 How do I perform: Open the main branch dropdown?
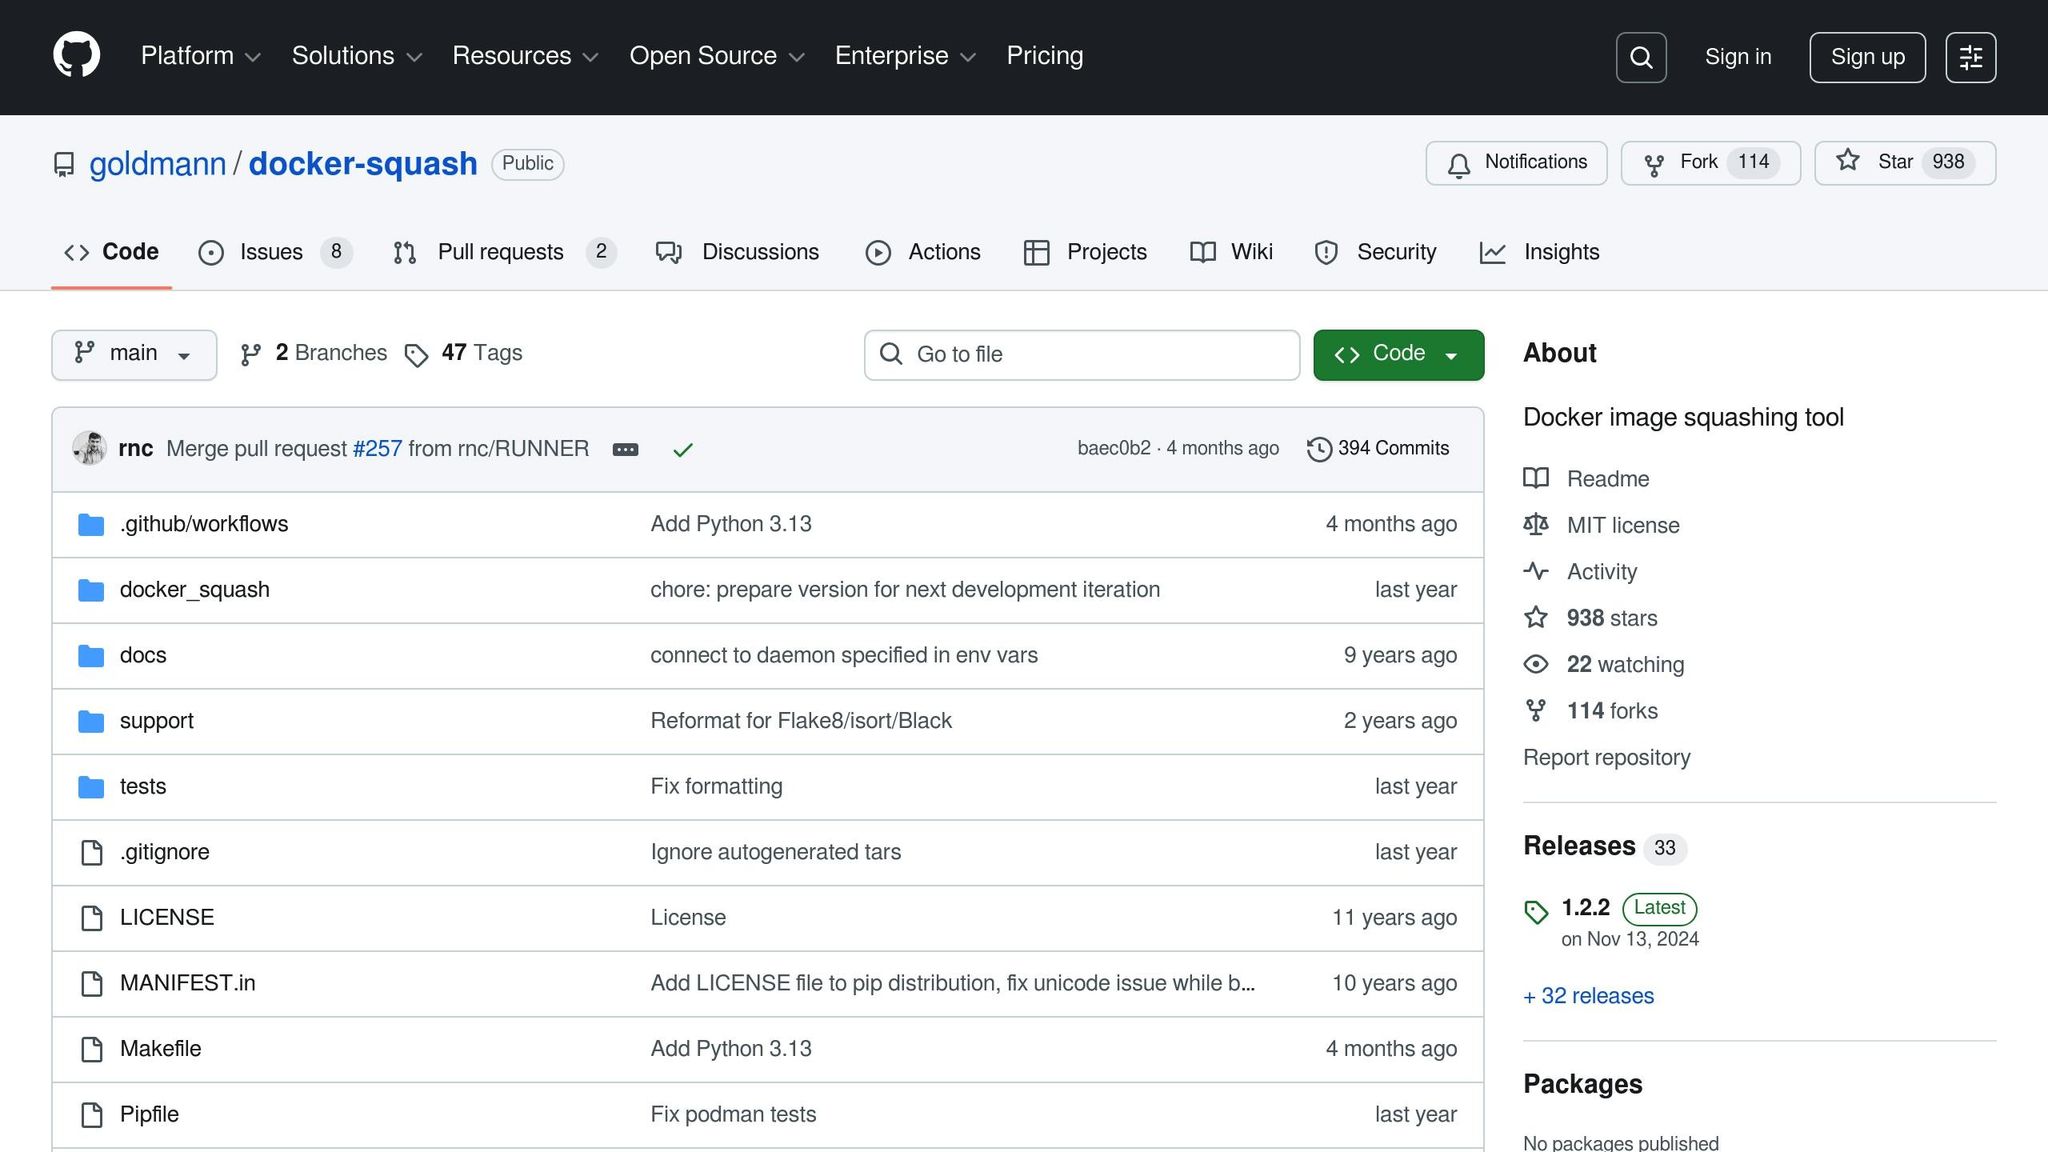coord(134,354)
